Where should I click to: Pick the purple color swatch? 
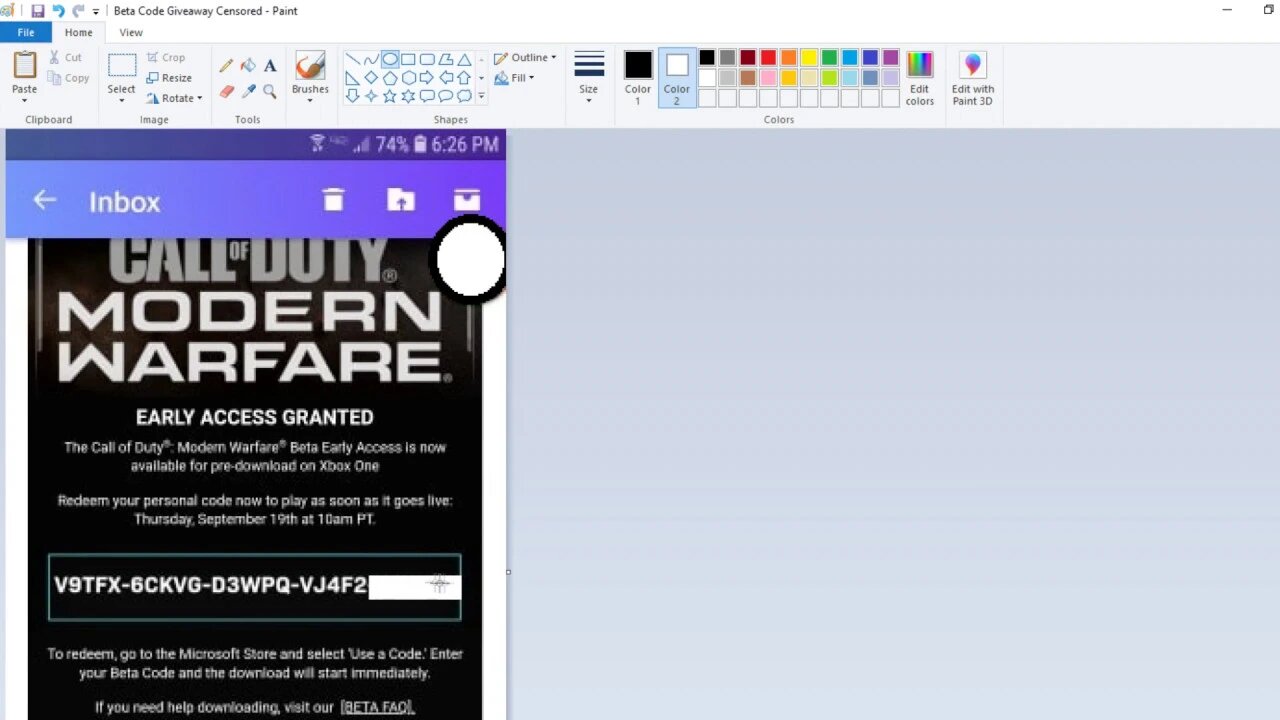(890, 58)
